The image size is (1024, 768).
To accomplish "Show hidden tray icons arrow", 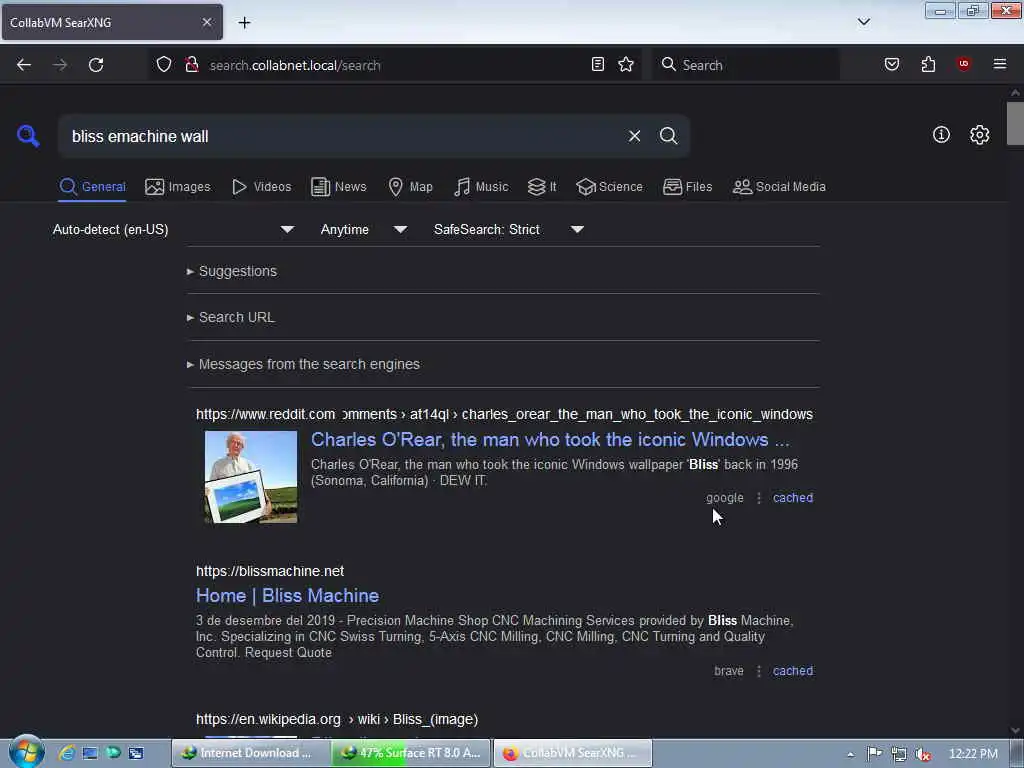I will [x=850, y=754].
